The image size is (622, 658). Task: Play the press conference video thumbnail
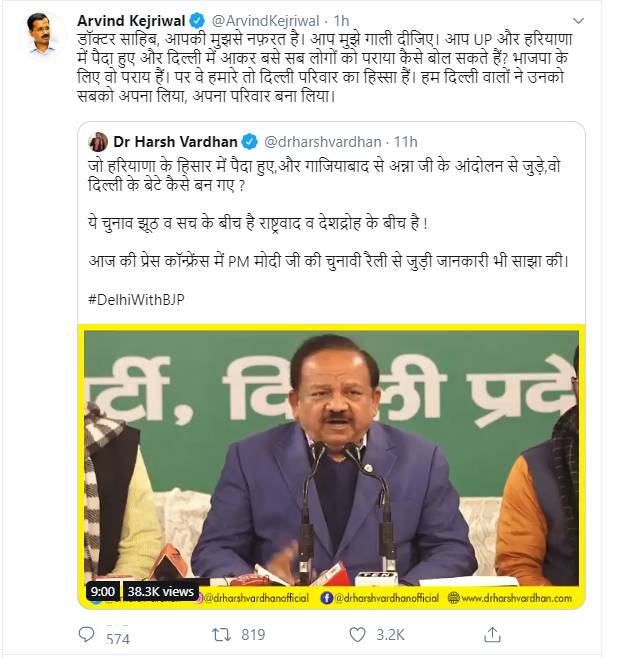click(x=332, y=466)
